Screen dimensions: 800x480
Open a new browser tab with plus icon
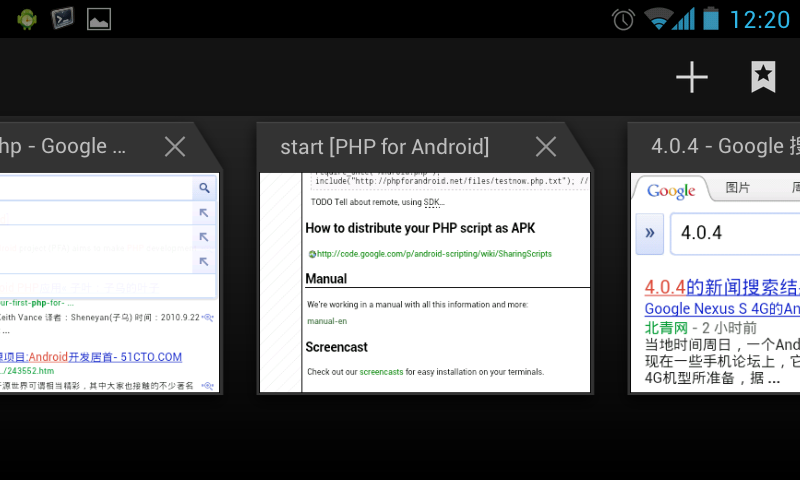(x=692, y=78)
